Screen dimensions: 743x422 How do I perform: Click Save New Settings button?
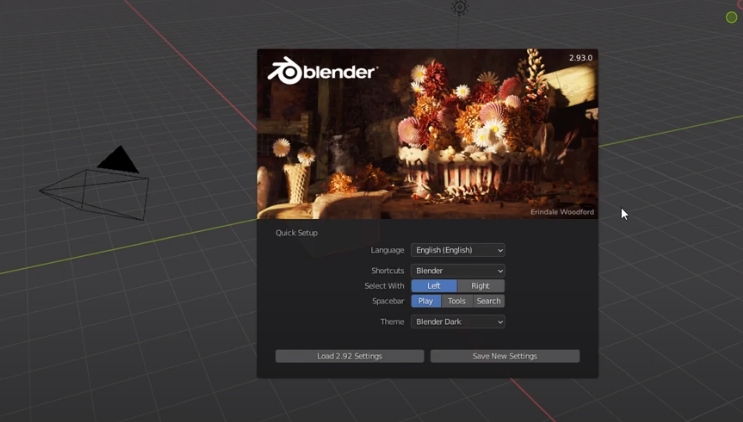pos(505,356)
